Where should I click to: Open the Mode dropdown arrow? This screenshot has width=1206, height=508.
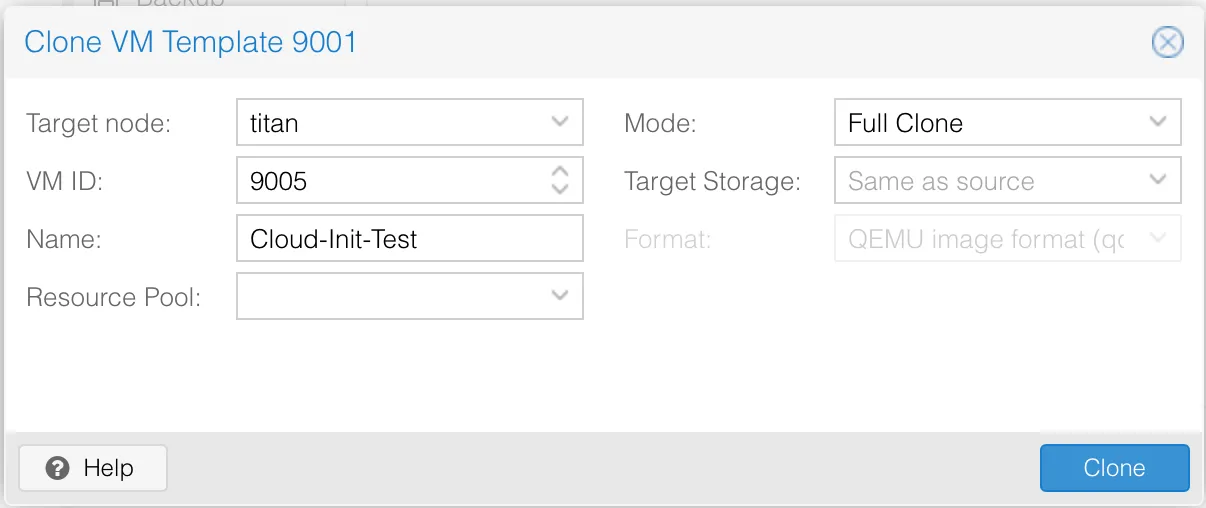(x=1158, y=122)
